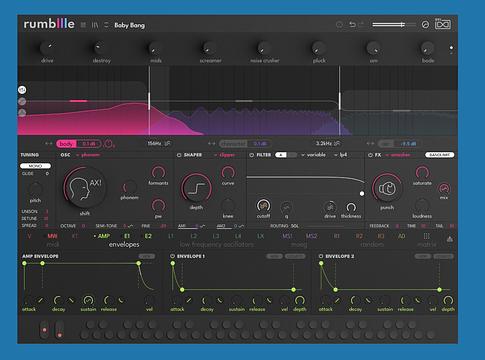Viewport: 485px width, 360px height.
Task: Click the drive macro knob
Action: pyautogui.click(x=47, y=49)
